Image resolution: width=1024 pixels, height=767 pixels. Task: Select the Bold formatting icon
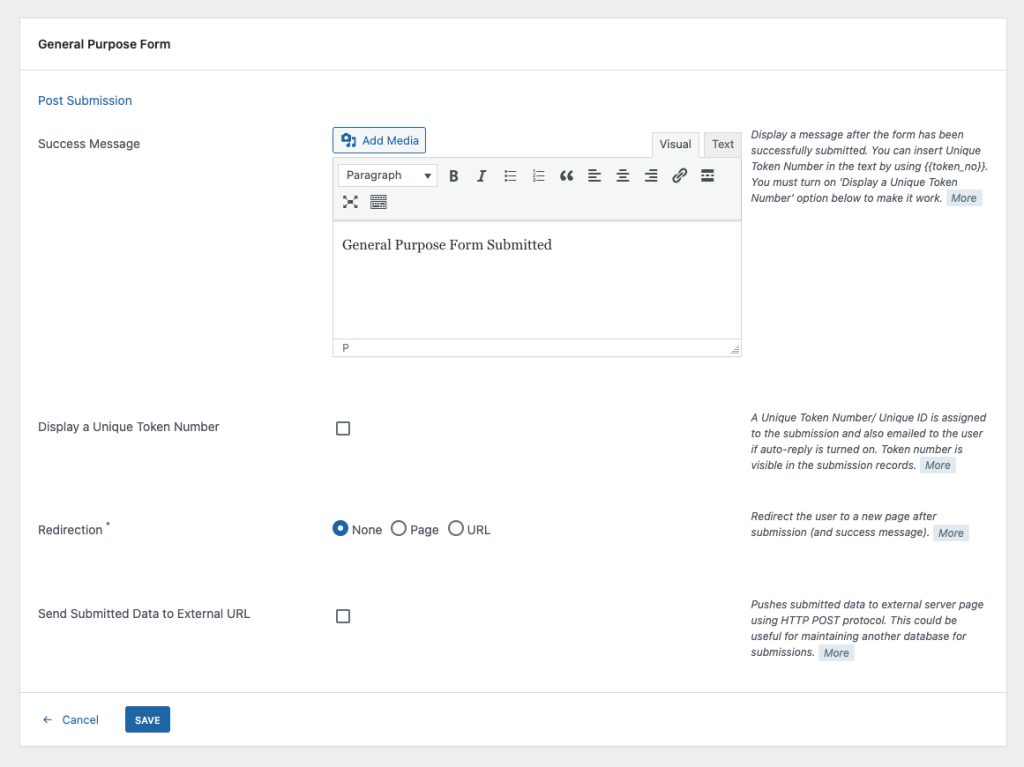pyautogui.click(x=454, y=175)
